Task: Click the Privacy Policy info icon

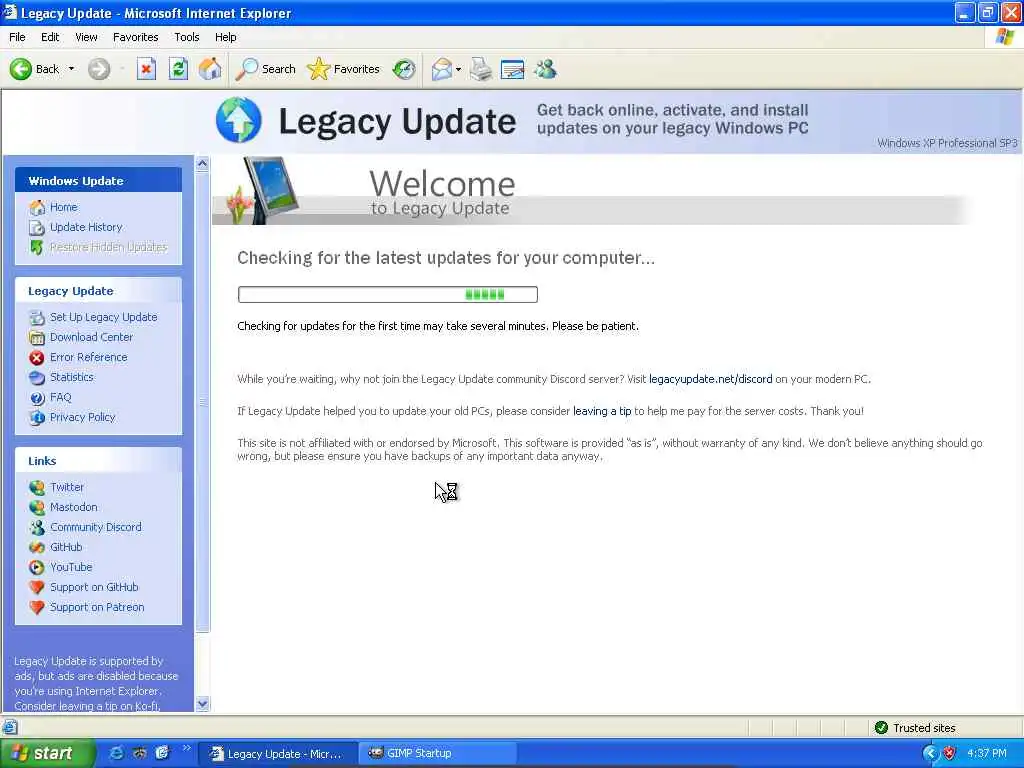Action: coord(37,418)
